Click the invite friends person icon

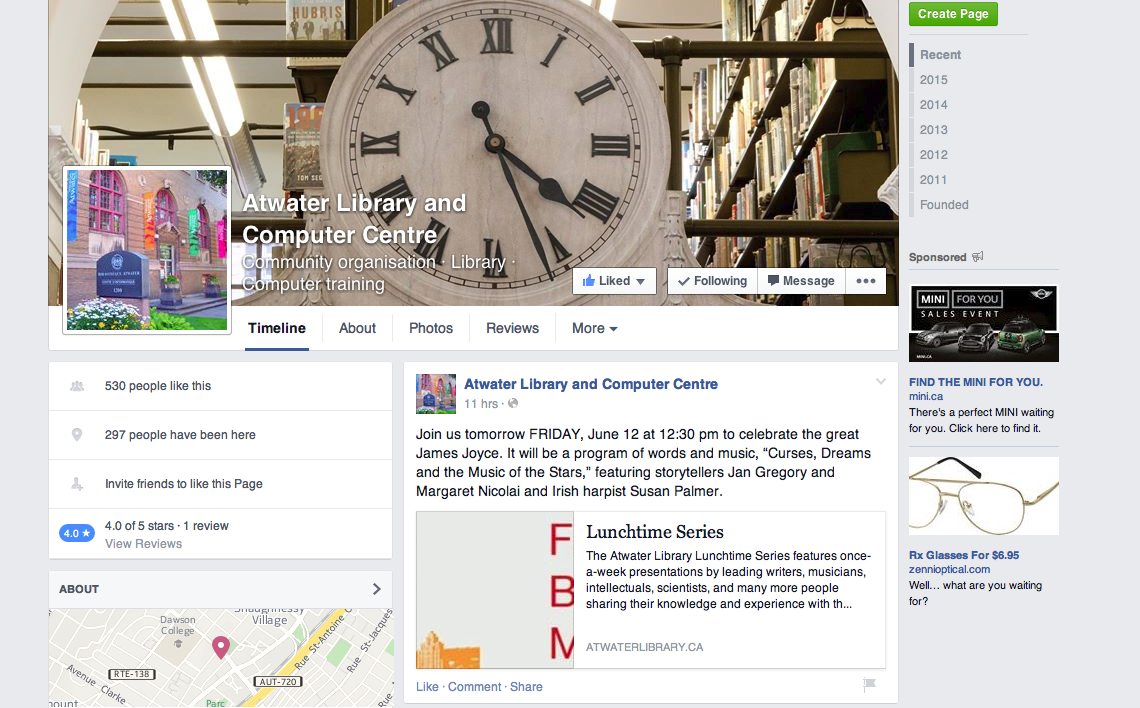click(x=77, y=483)
